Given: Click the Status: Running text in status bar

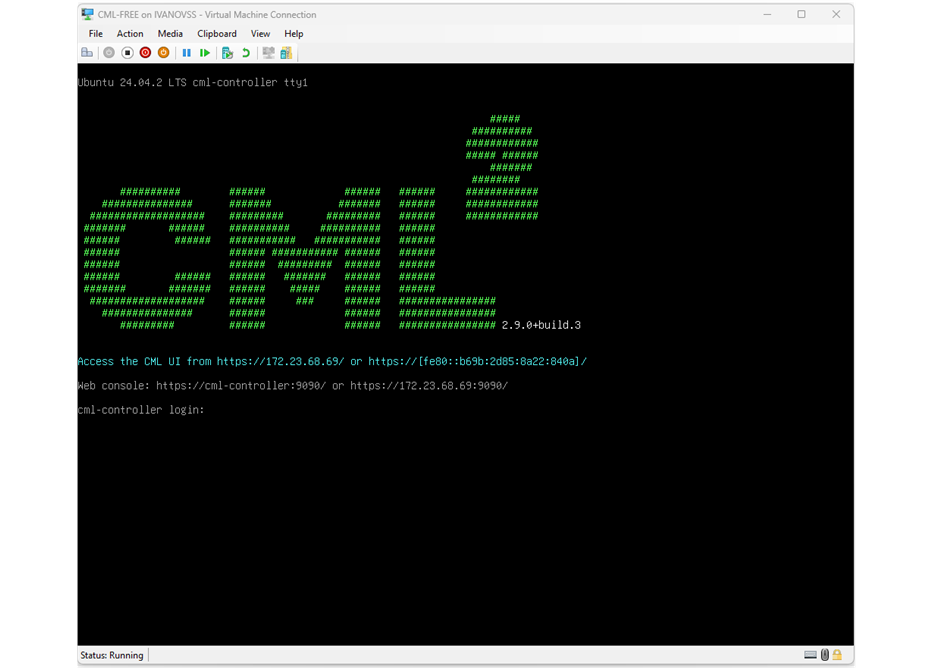Looking at the screenshot, I should 112,655.
